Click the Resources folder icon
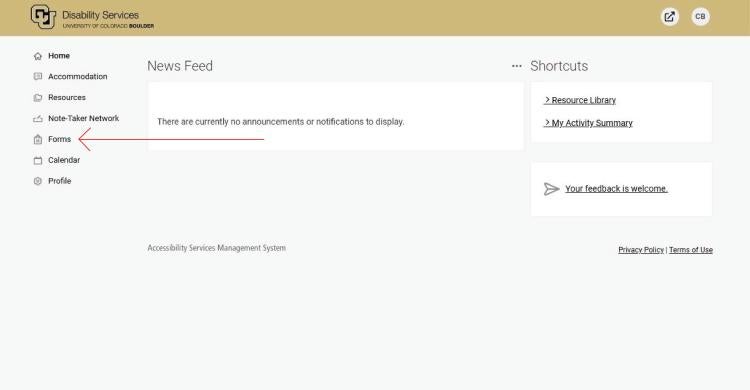The height and width of the screenshot is (390, 750). click(x=38, y=98)
